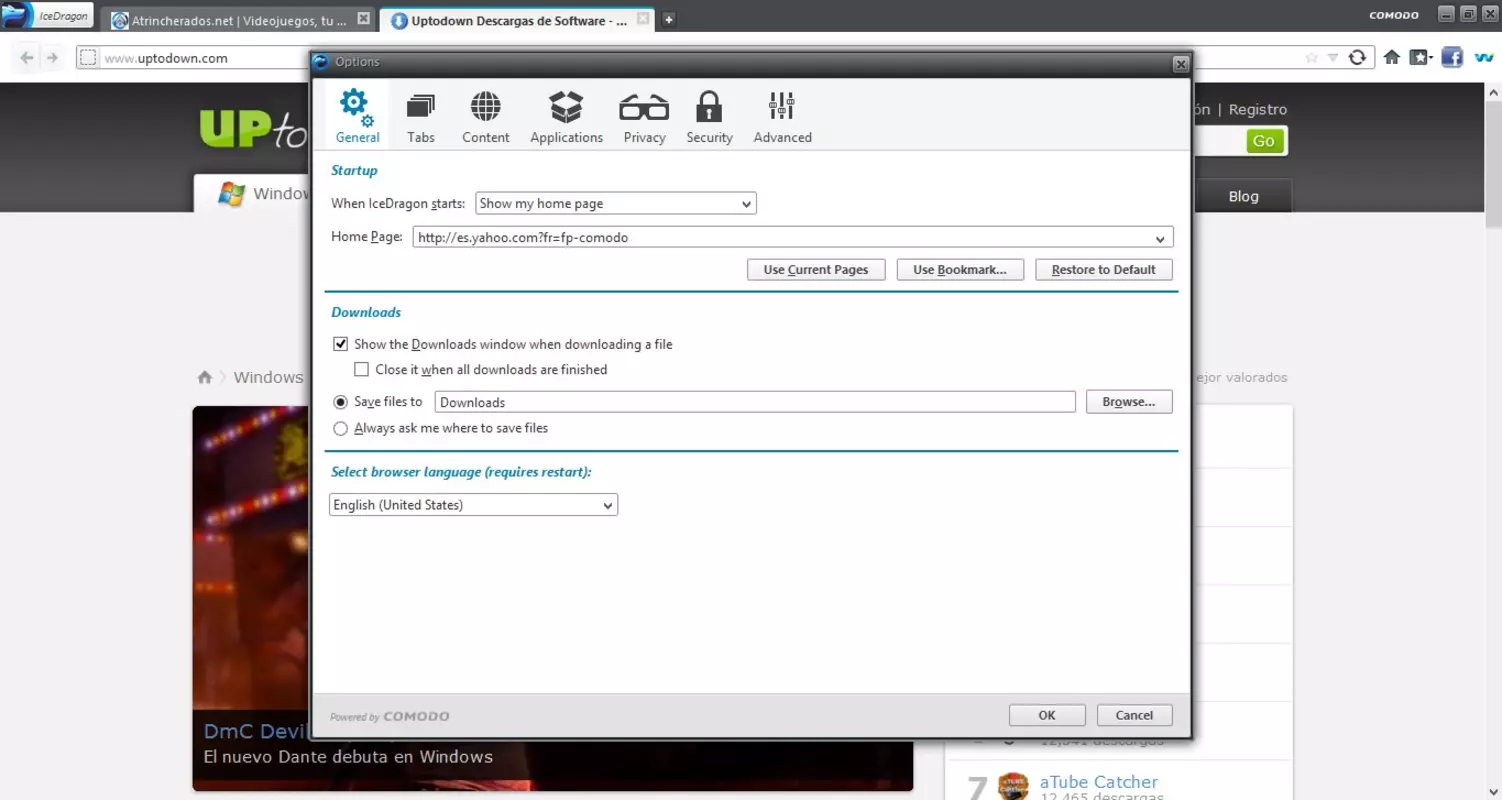The height and width of the screenshot is (800, 1502).
Task: Close the Uptodown Descargas tab
Action: coord(643,19)
